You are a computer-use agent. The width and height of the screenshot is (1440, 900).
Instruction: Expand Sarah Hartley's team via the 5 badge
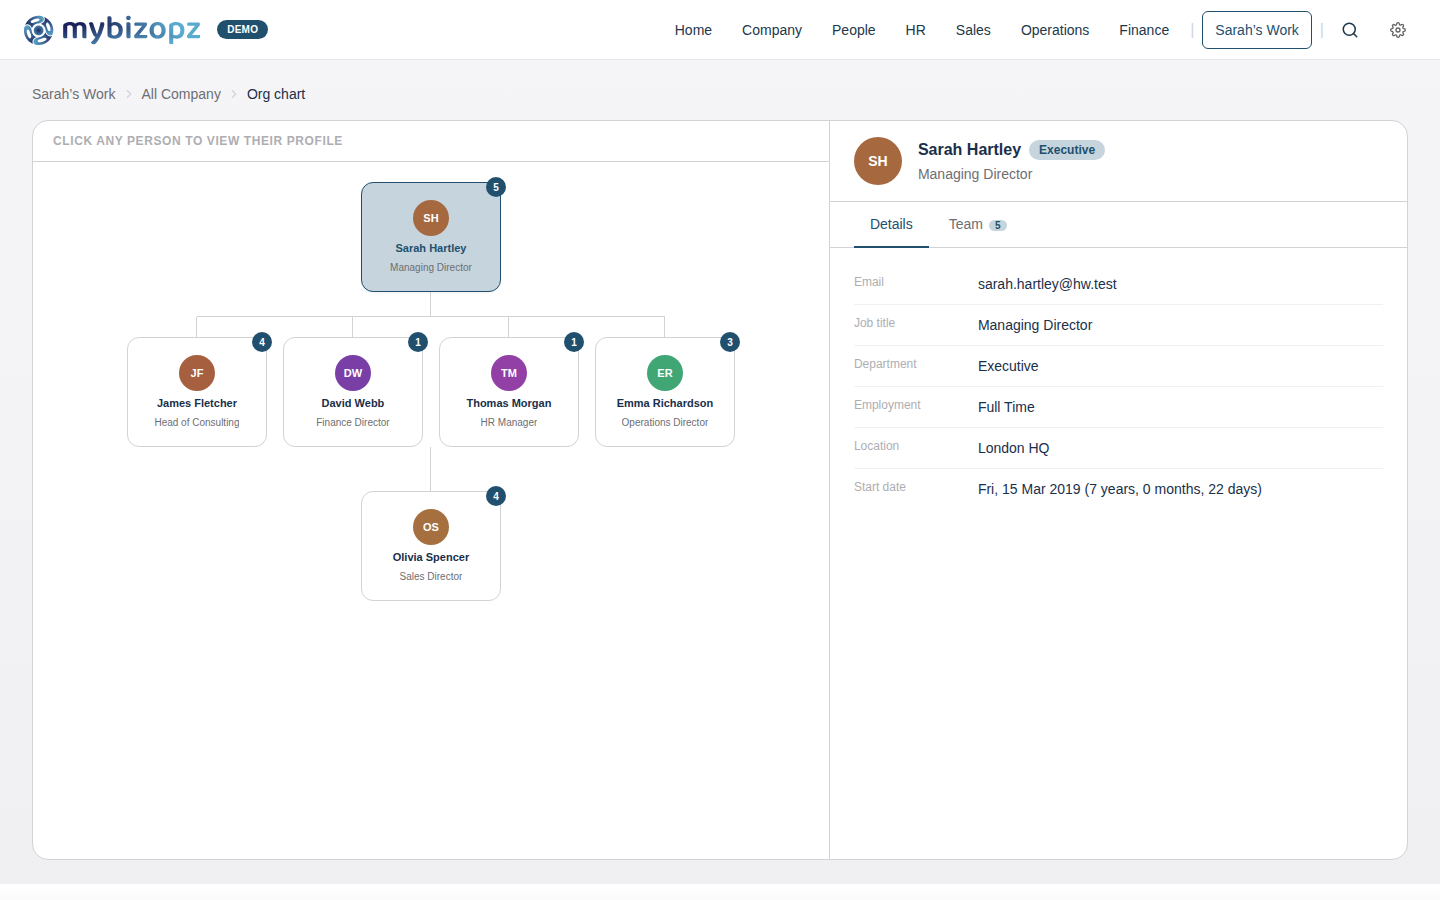pyautogui.click(x=495, y=187)
